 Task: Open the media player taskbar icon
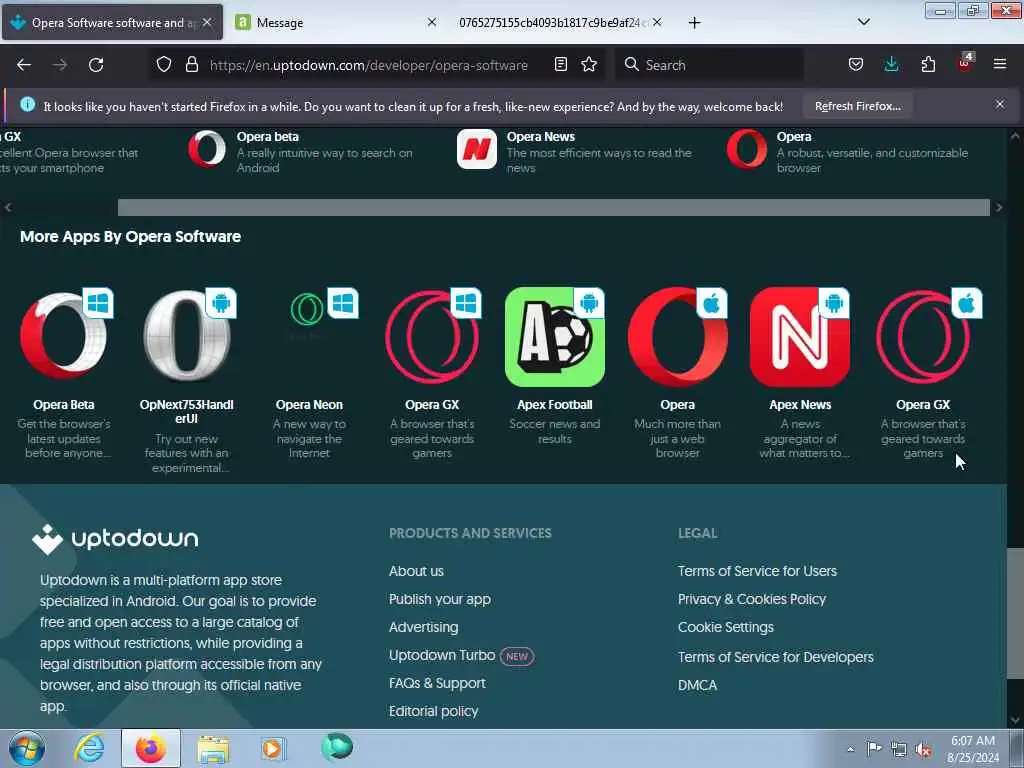(274, 748)
